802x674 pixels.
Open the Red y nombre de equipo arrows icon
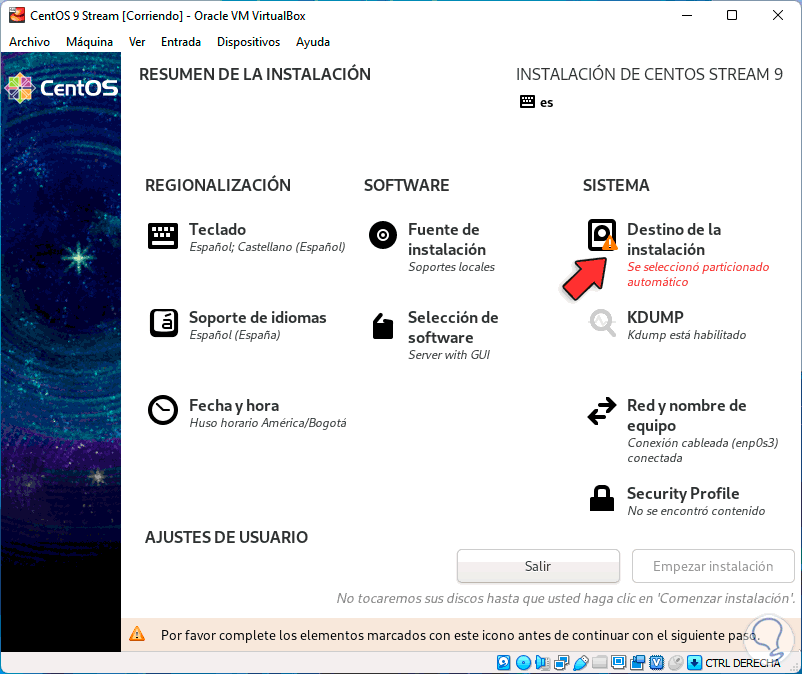pyautogui.click(x=602, y=411)
